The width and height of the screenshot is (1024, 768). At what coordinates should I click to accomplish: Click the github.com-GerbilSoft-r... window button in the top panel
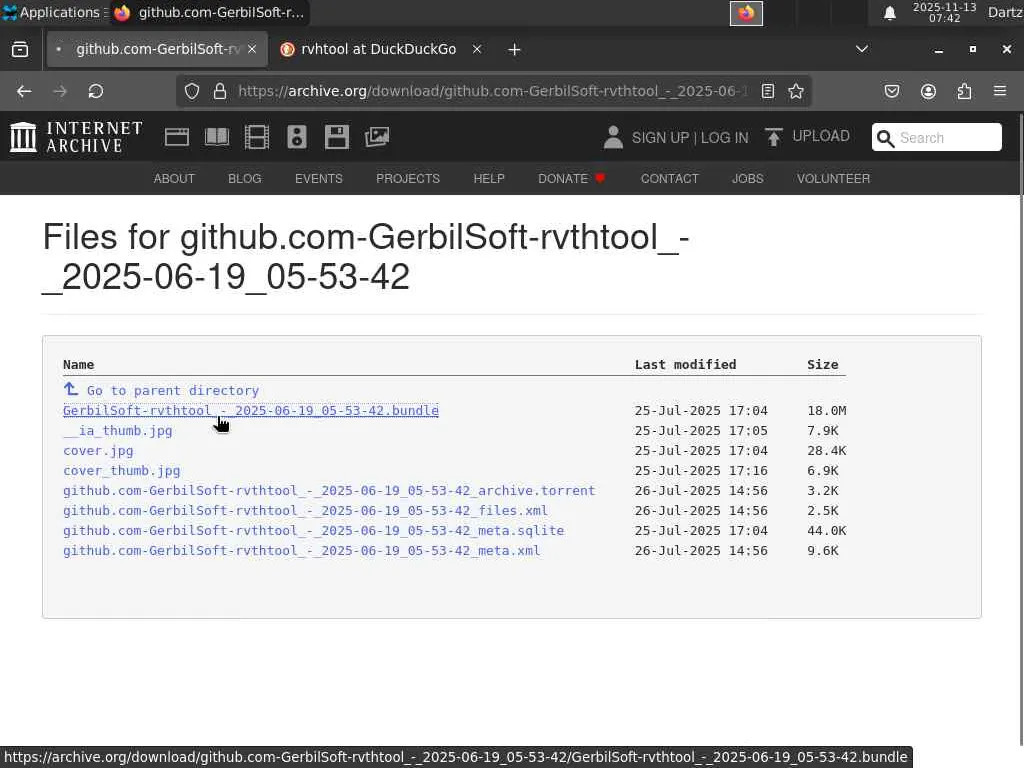point(209,12)
